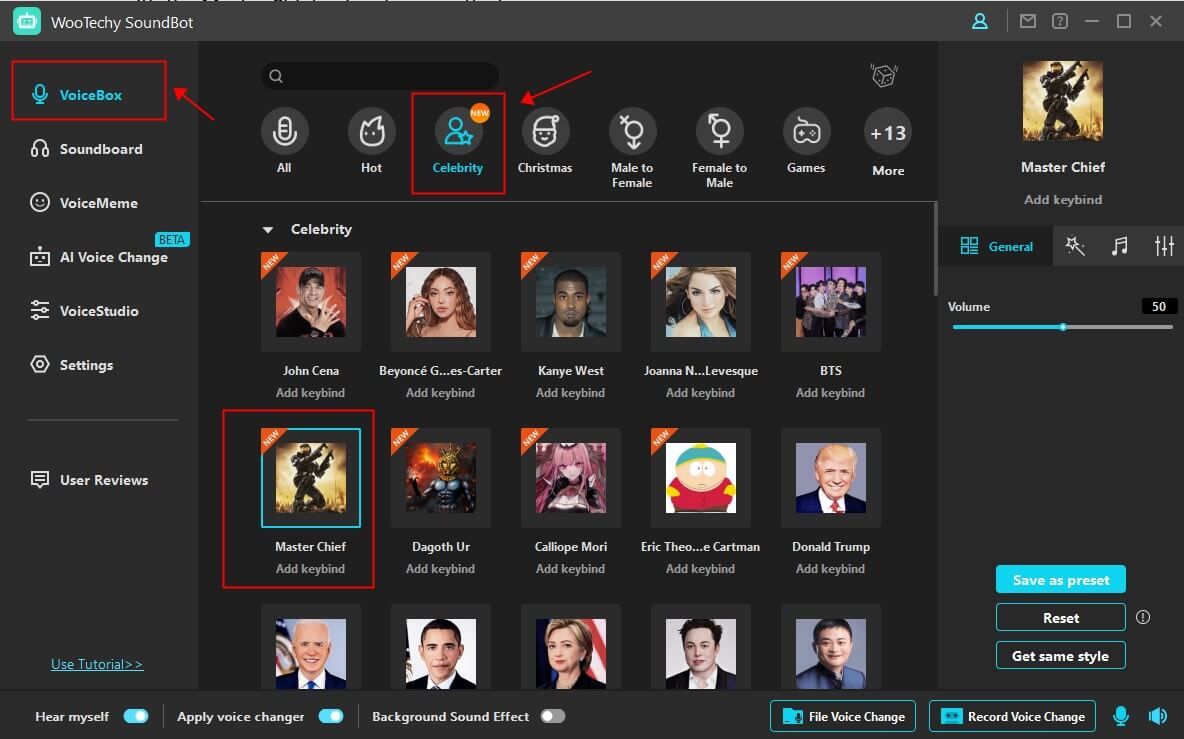Toggle the Hear myself switch
This screenshot has width=1184, height=739.
135,716
